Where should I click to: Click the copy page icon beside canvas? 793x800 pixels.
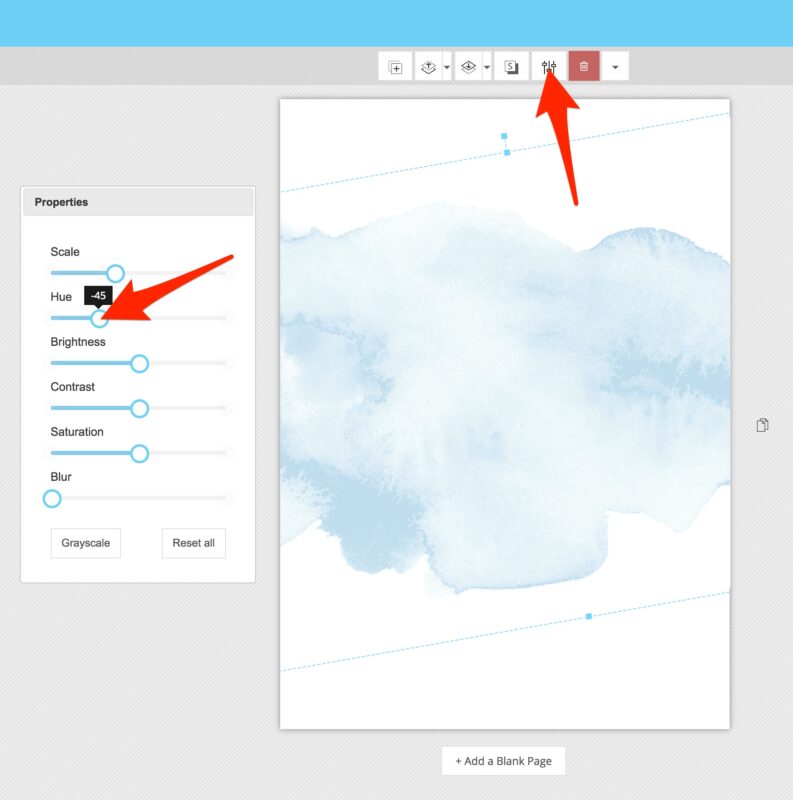[x=763, y=425]
